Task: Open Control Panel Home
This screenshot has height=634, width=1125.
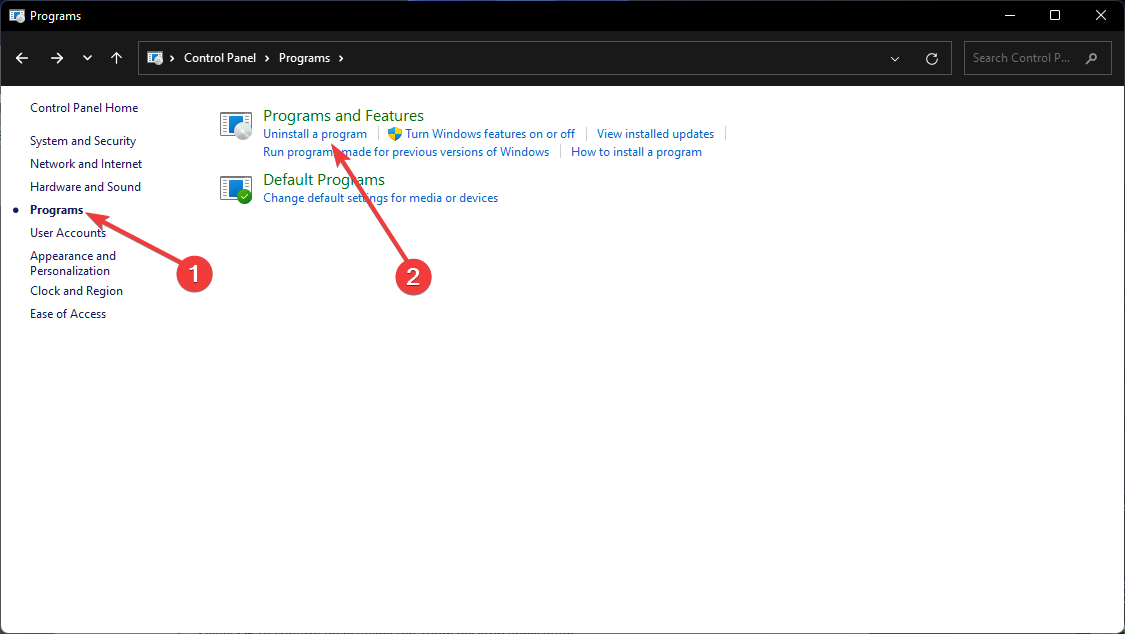Action: click(84, 108)
